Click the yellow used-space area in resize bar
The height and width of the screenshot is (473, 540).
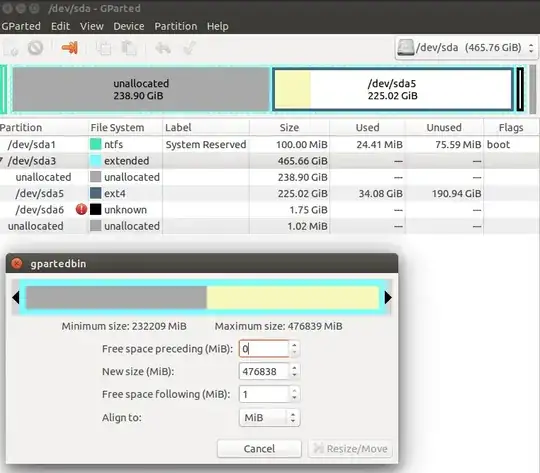click(292, 297)
